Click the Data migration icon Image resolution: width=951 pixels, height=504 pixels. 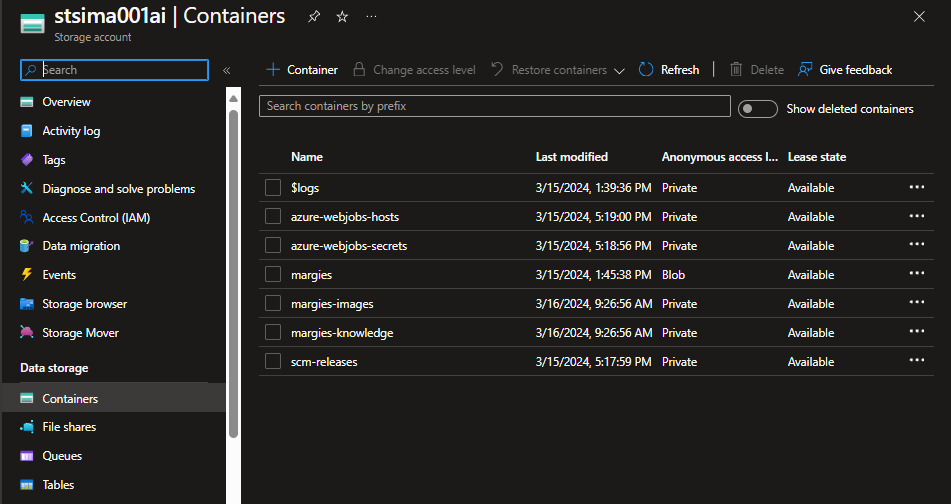(27, 246)
